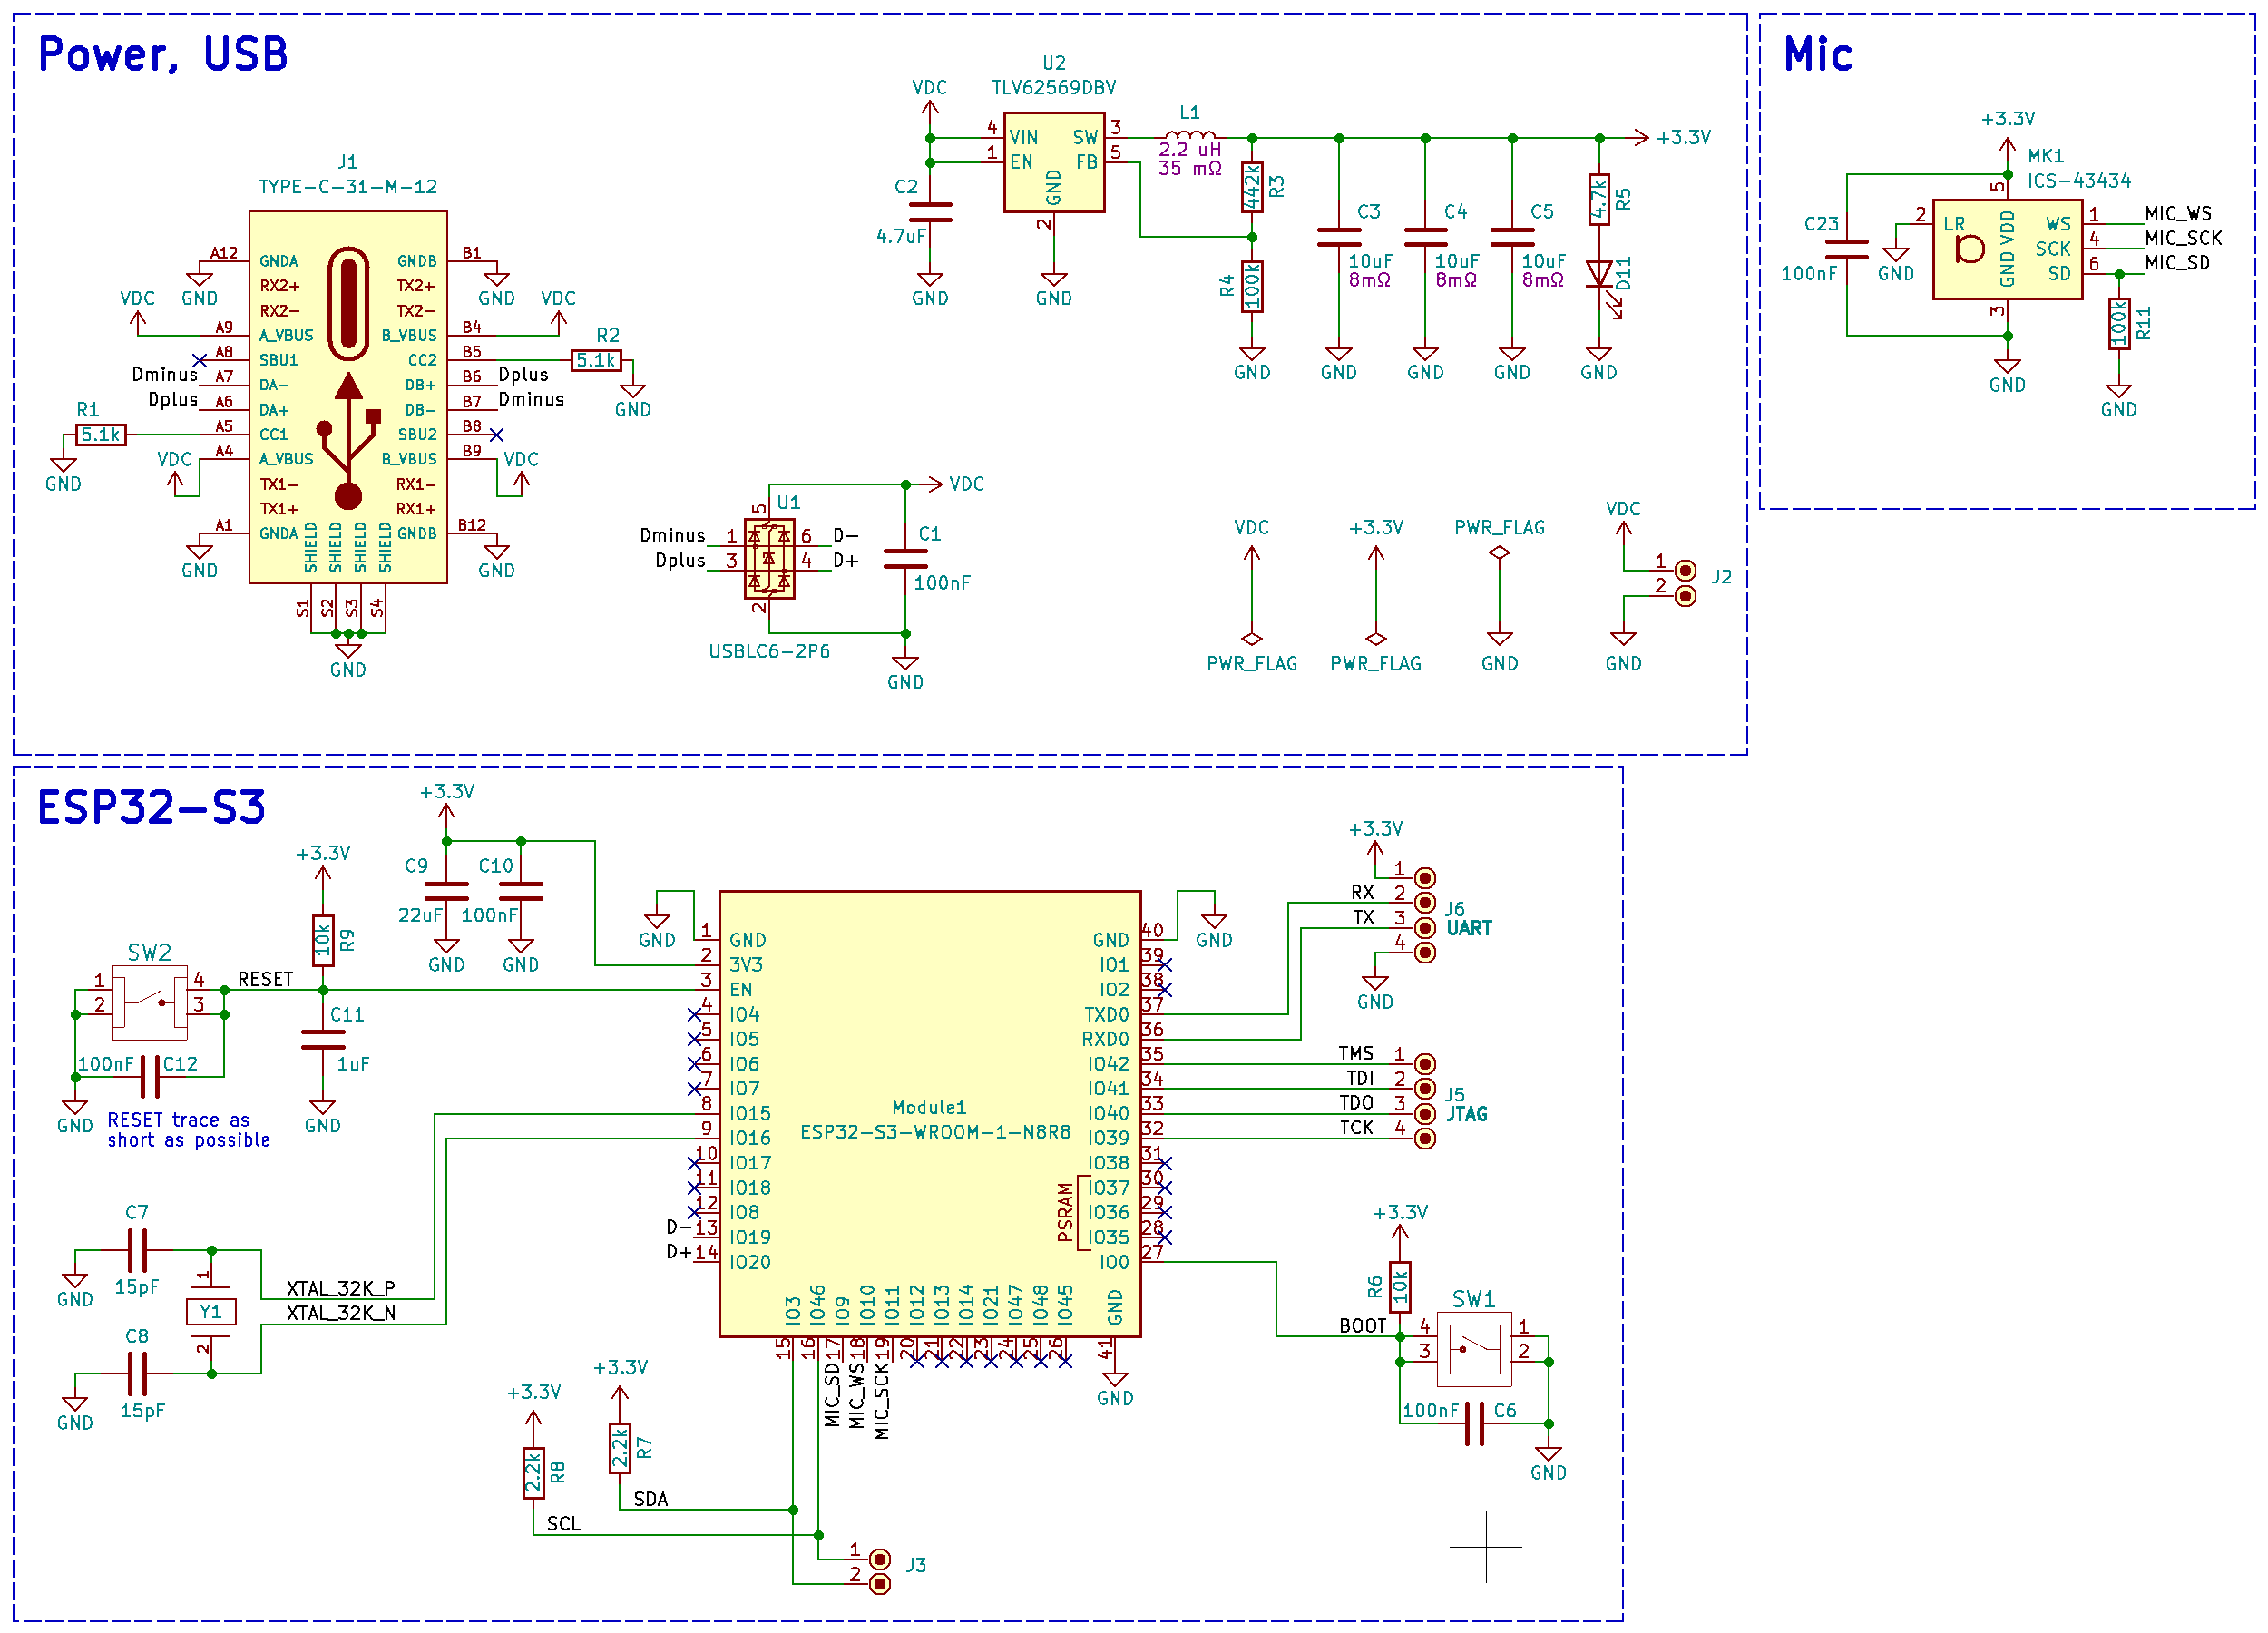This screenshot has height=1633, width=2268.
Task: Select the "2.2 uH 35 mΩ" inductor value text
Action: (1190, 159)
